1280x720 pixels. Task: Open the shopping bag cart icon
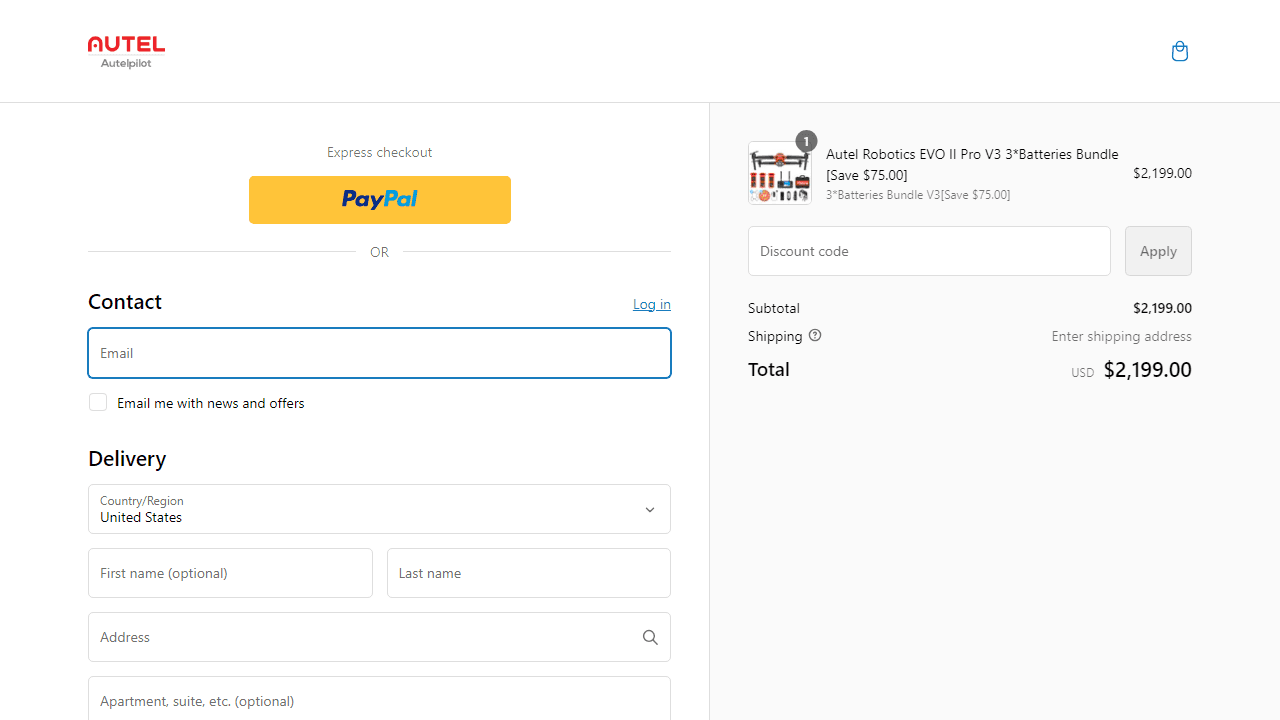click(1180, 51)
